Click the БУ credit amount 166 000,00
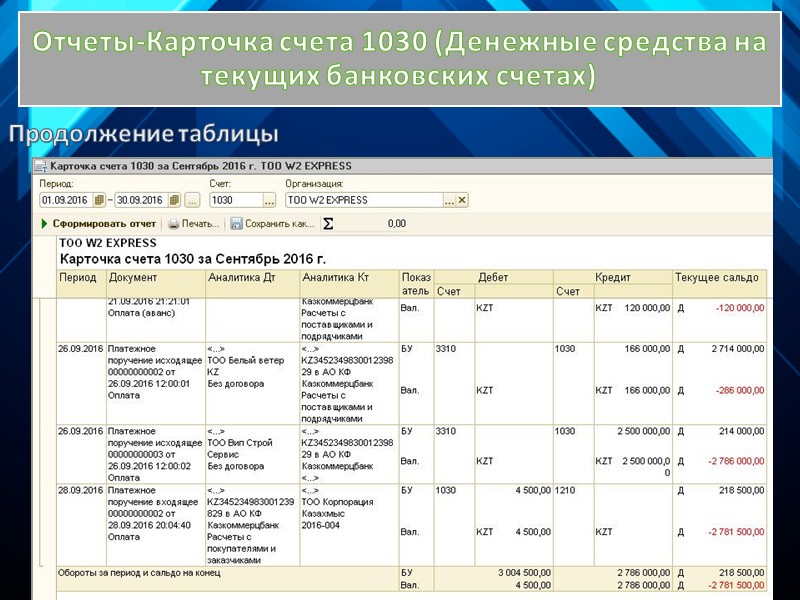This screenshot has height=600, width=800. pos(647,349)
